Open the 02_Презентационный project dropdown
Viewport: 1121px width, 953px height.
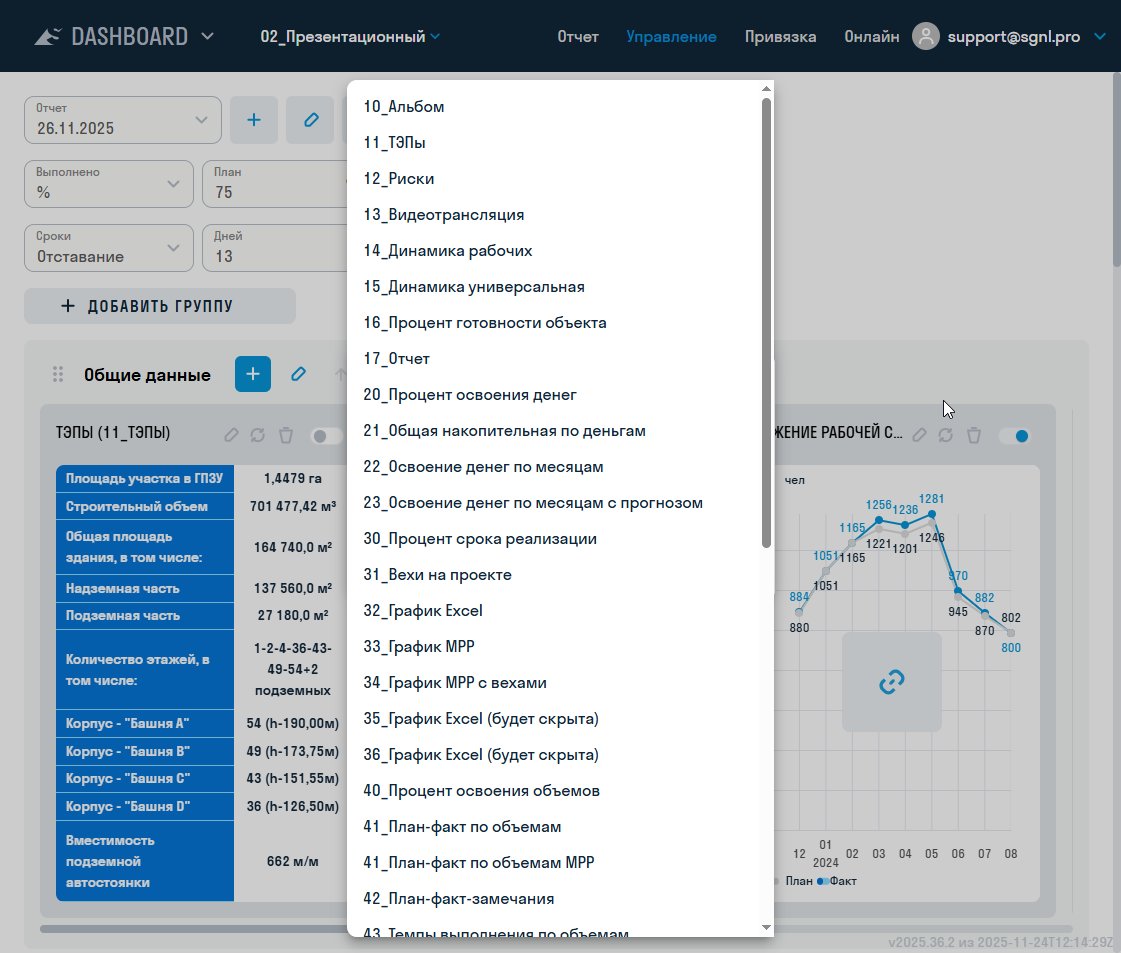click(350, 37)
